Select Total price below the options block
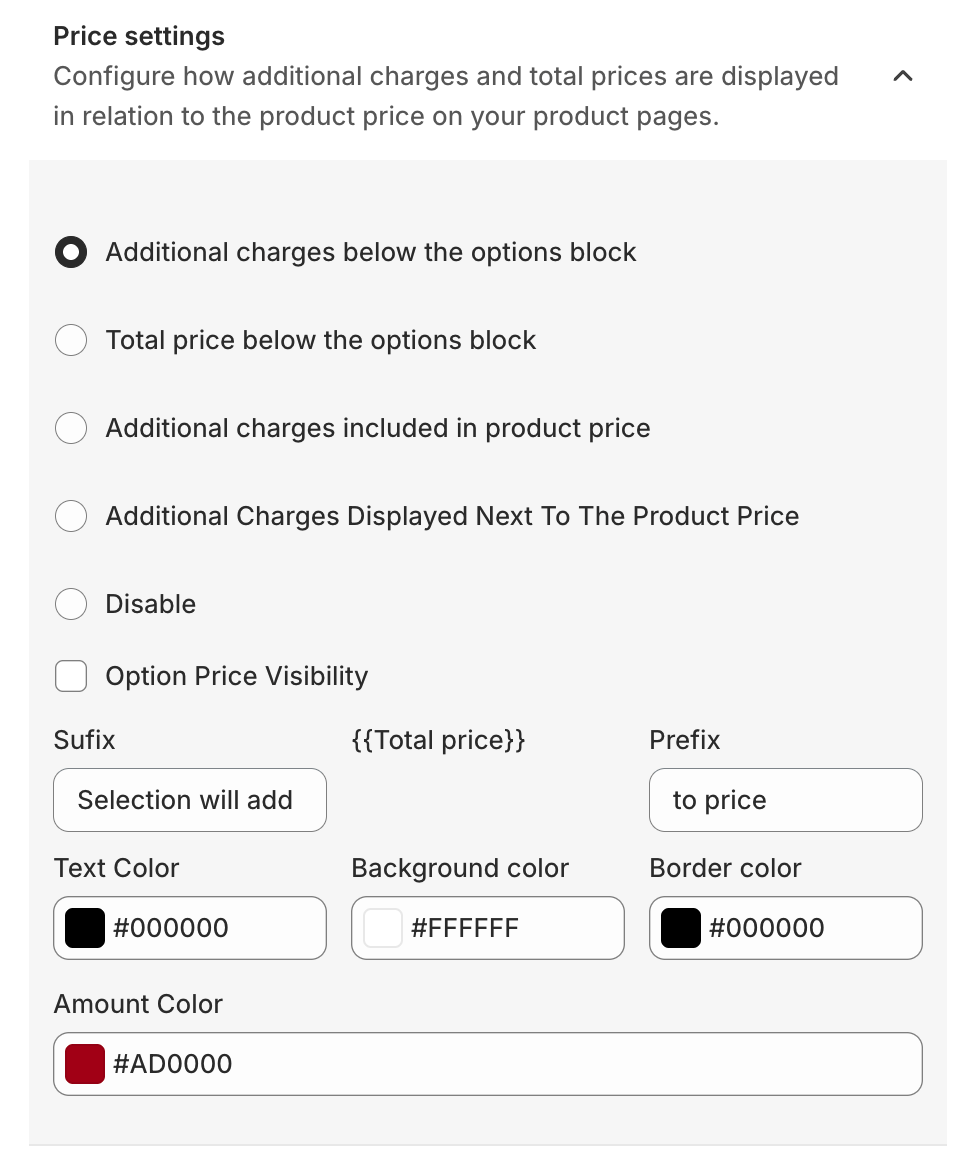Viewport: 968px width, 1168px height. tap(71, 341)
